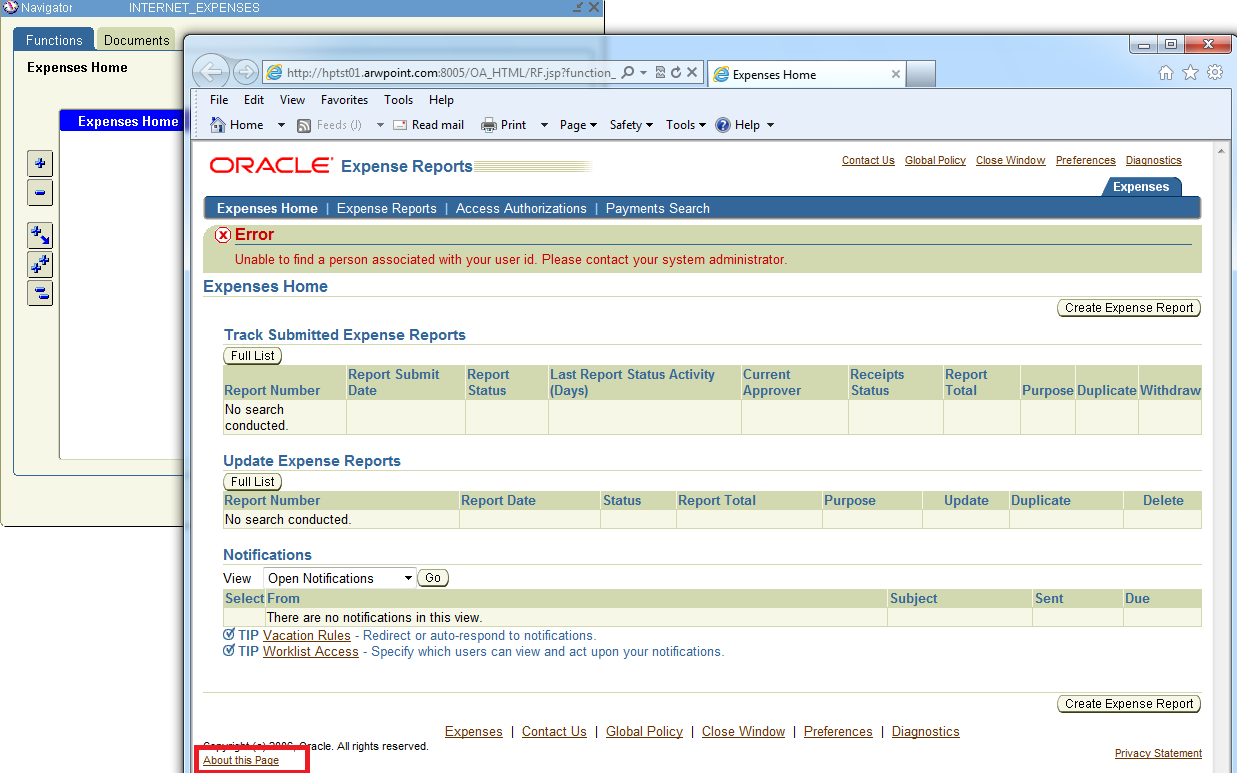This screenshot has height=773, width=1237.
Task: Click the Privacy Statement link
Action: tap(1158, 753)
